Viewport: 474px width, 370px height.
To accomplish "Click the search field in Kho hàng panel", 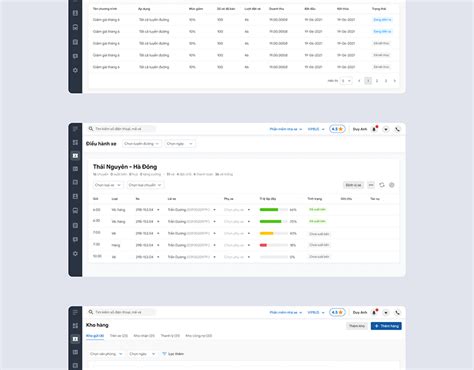I will point(122,312).
